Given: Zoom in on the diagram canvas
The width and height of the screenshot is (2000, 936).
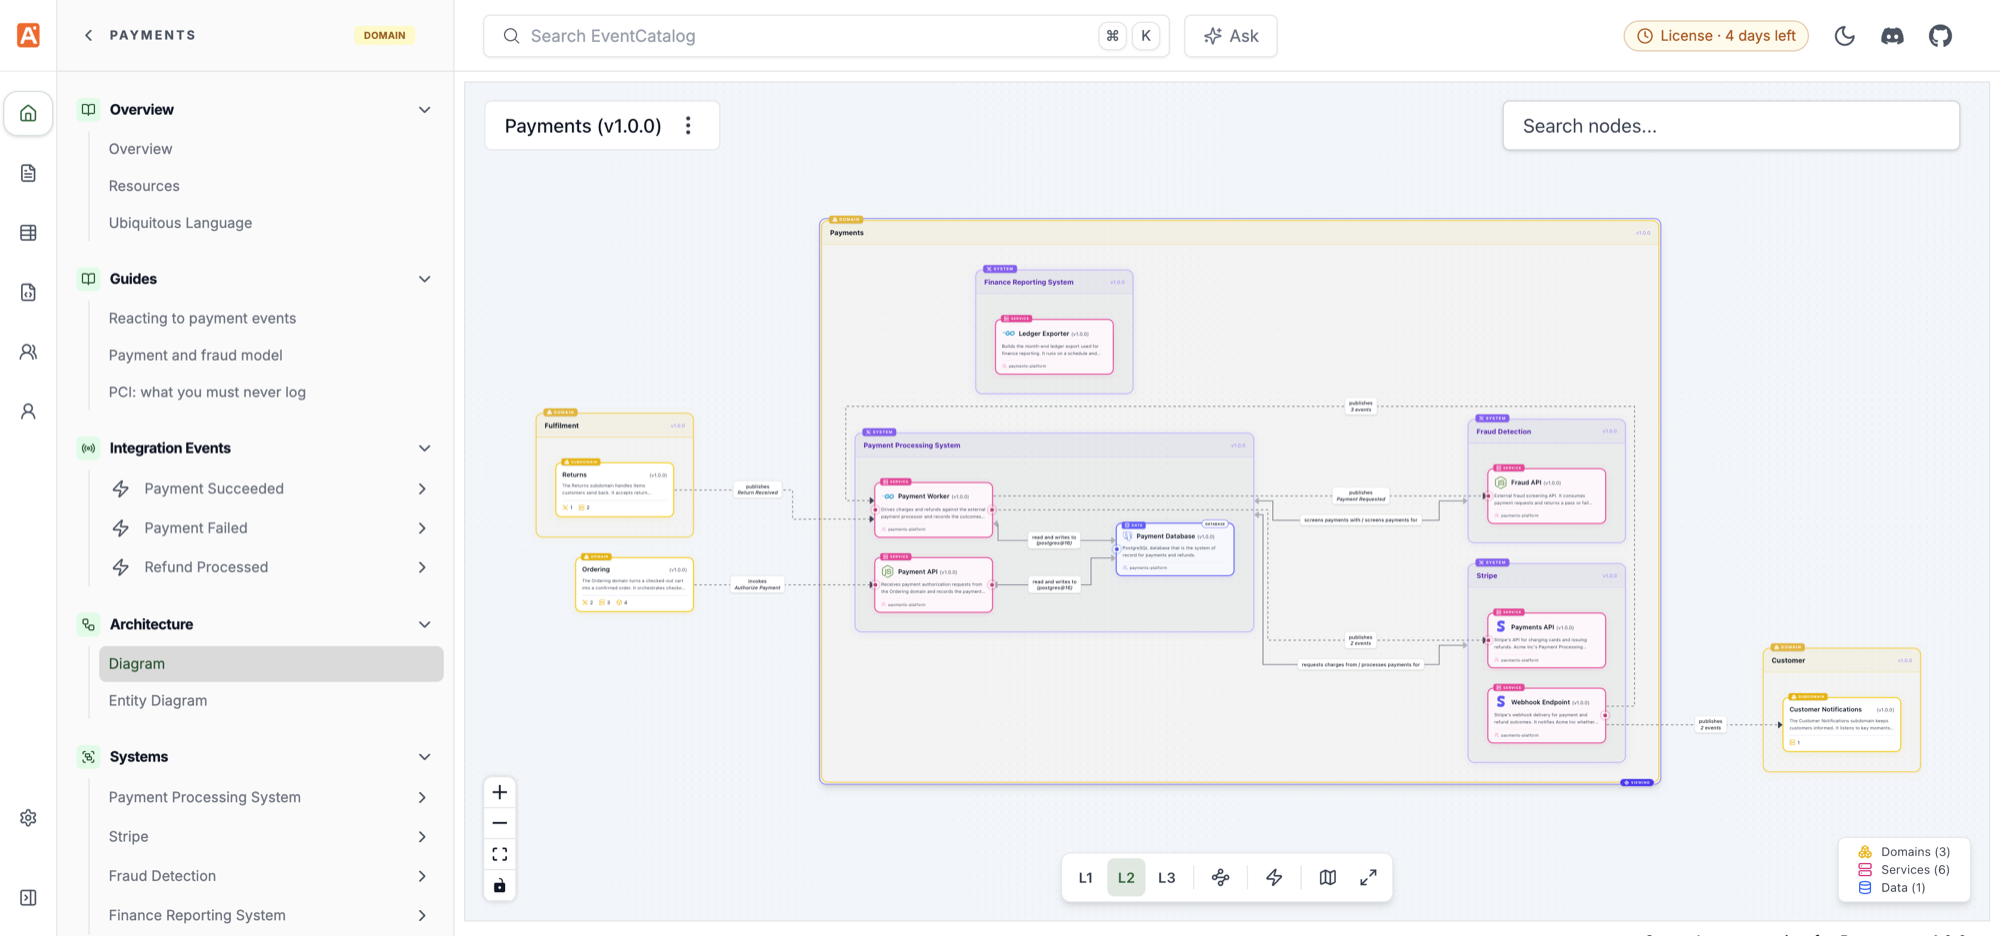Looking at the screenshot, I should (500, 792).
